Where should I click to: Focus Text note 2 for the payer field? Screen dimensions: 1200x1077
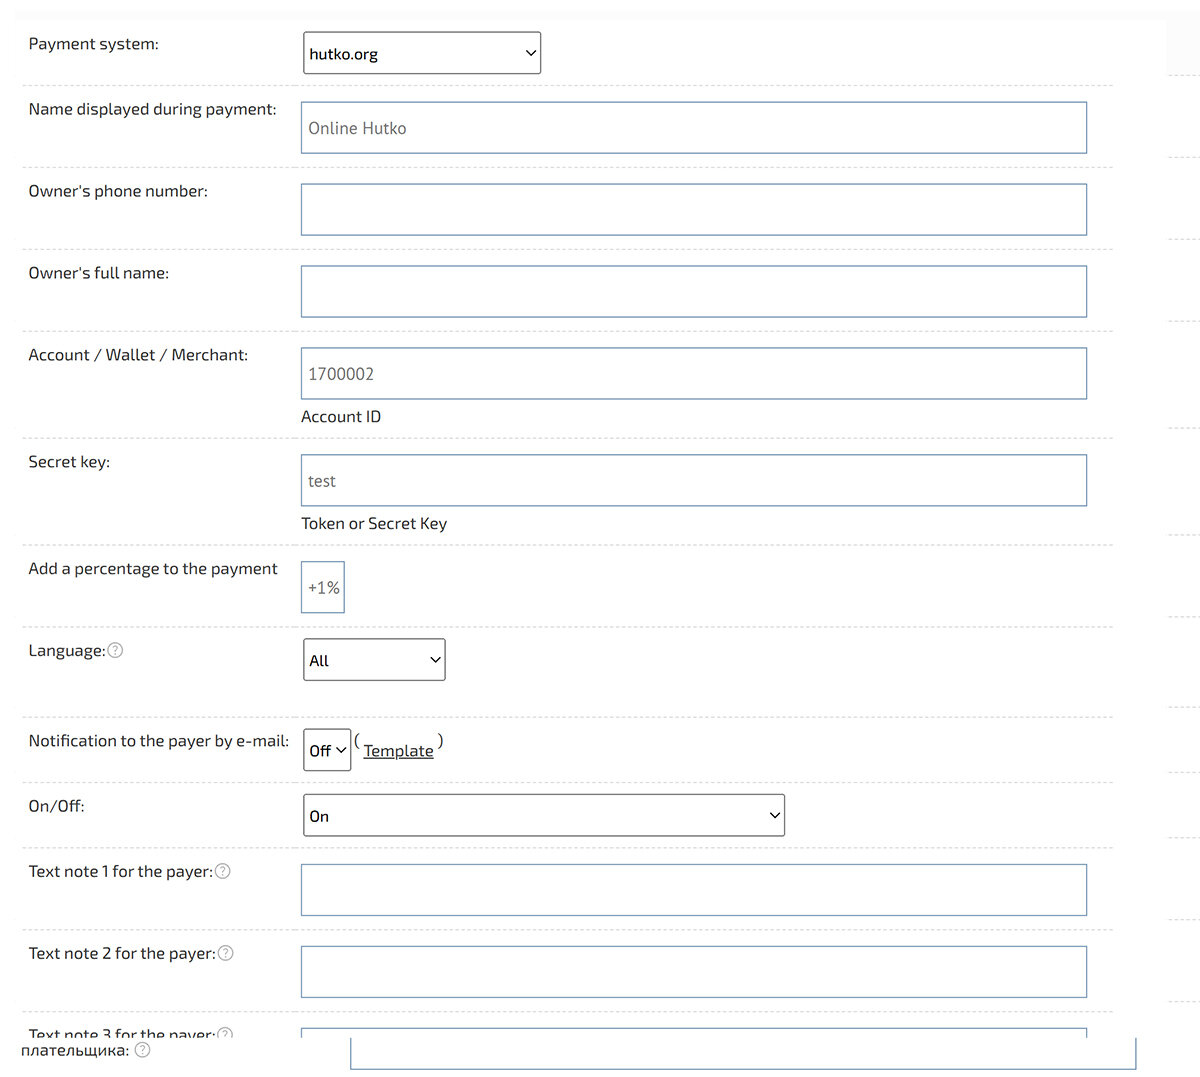click(693, 972)
